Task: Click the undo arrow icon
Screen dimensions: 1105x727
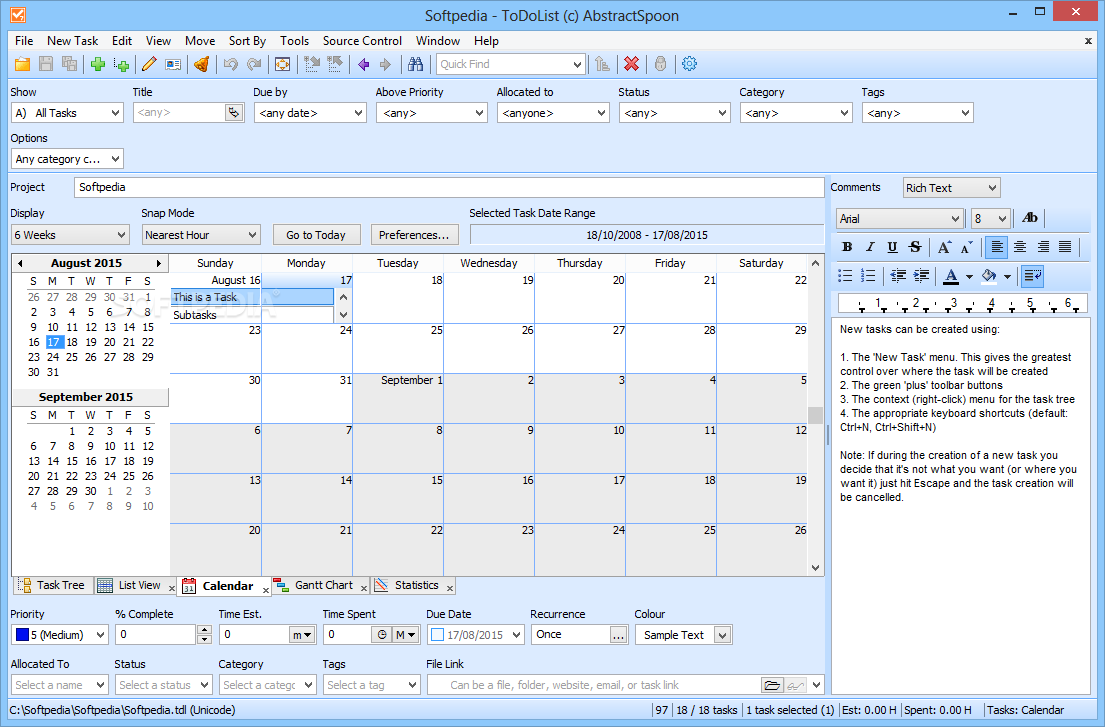Action: (x=230, y=64)
